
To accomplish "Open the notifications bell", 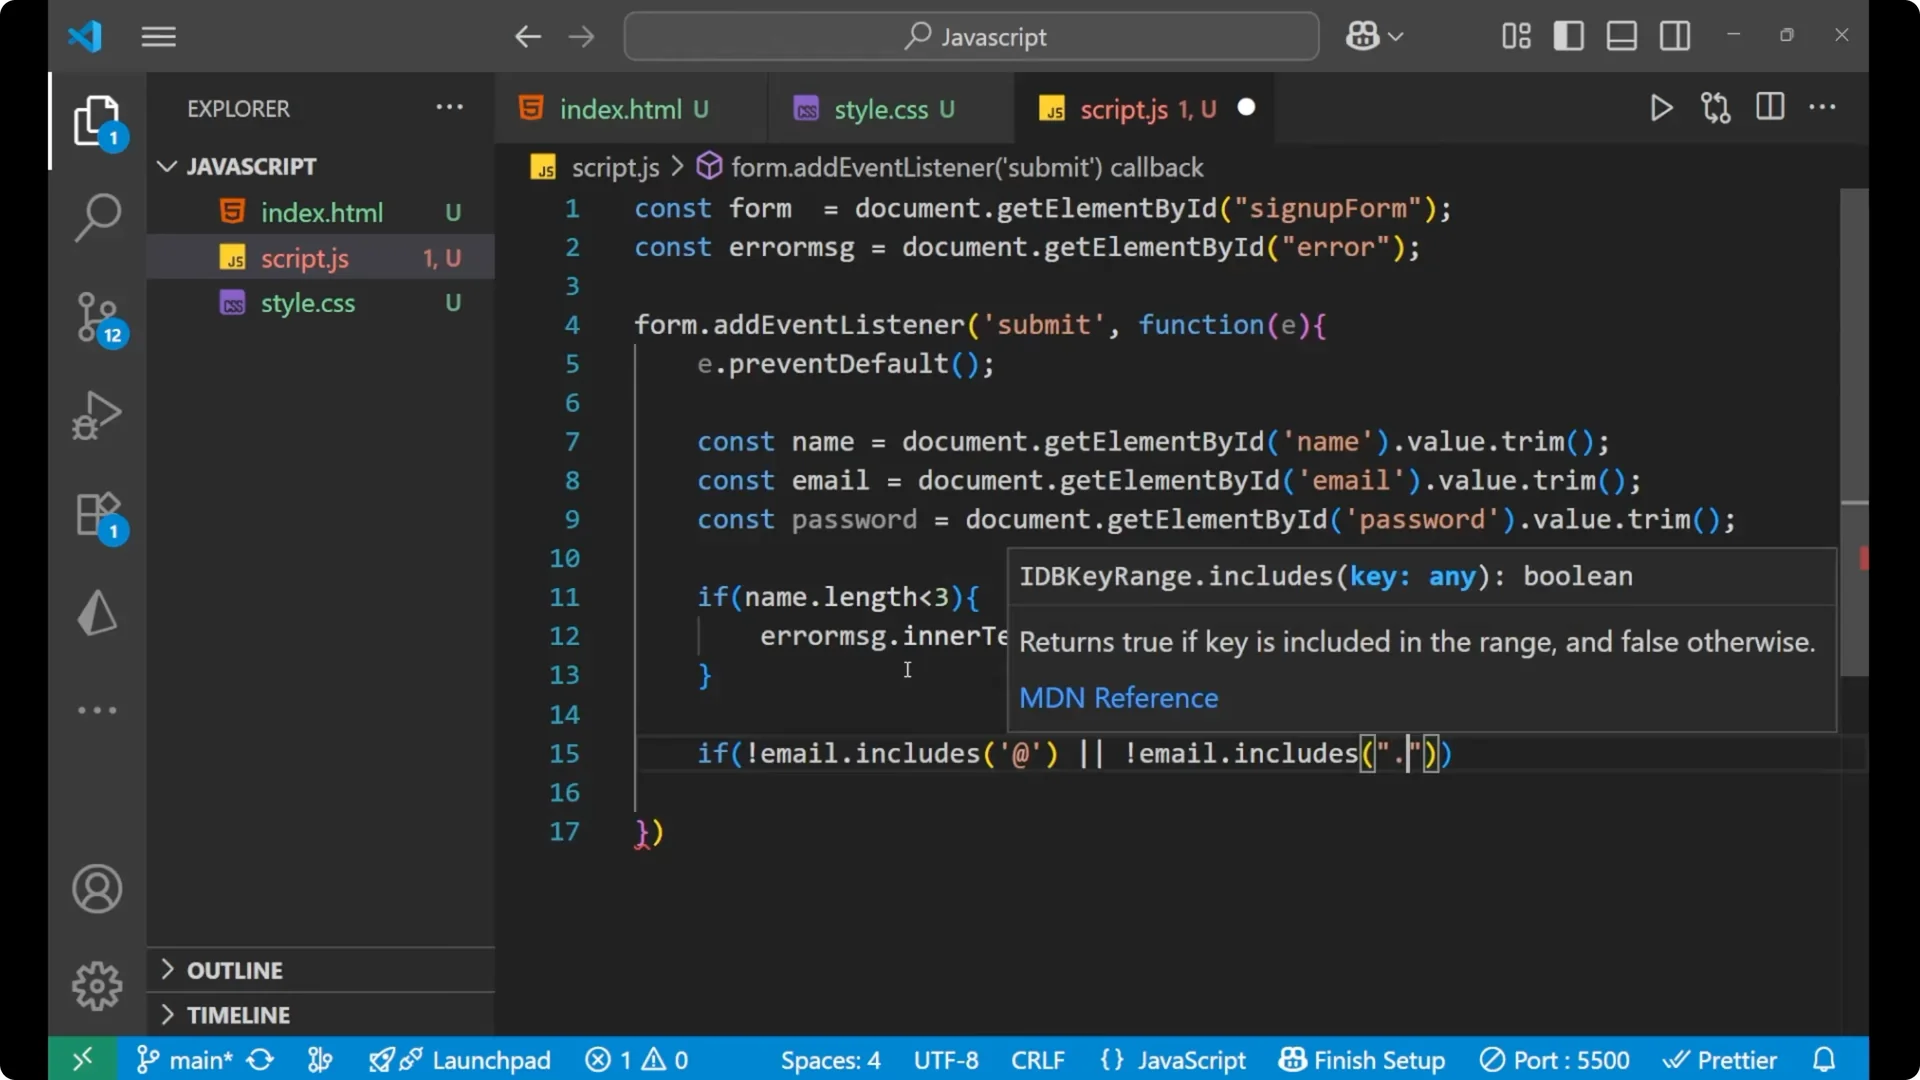I will click(x=1824, y=1059).
